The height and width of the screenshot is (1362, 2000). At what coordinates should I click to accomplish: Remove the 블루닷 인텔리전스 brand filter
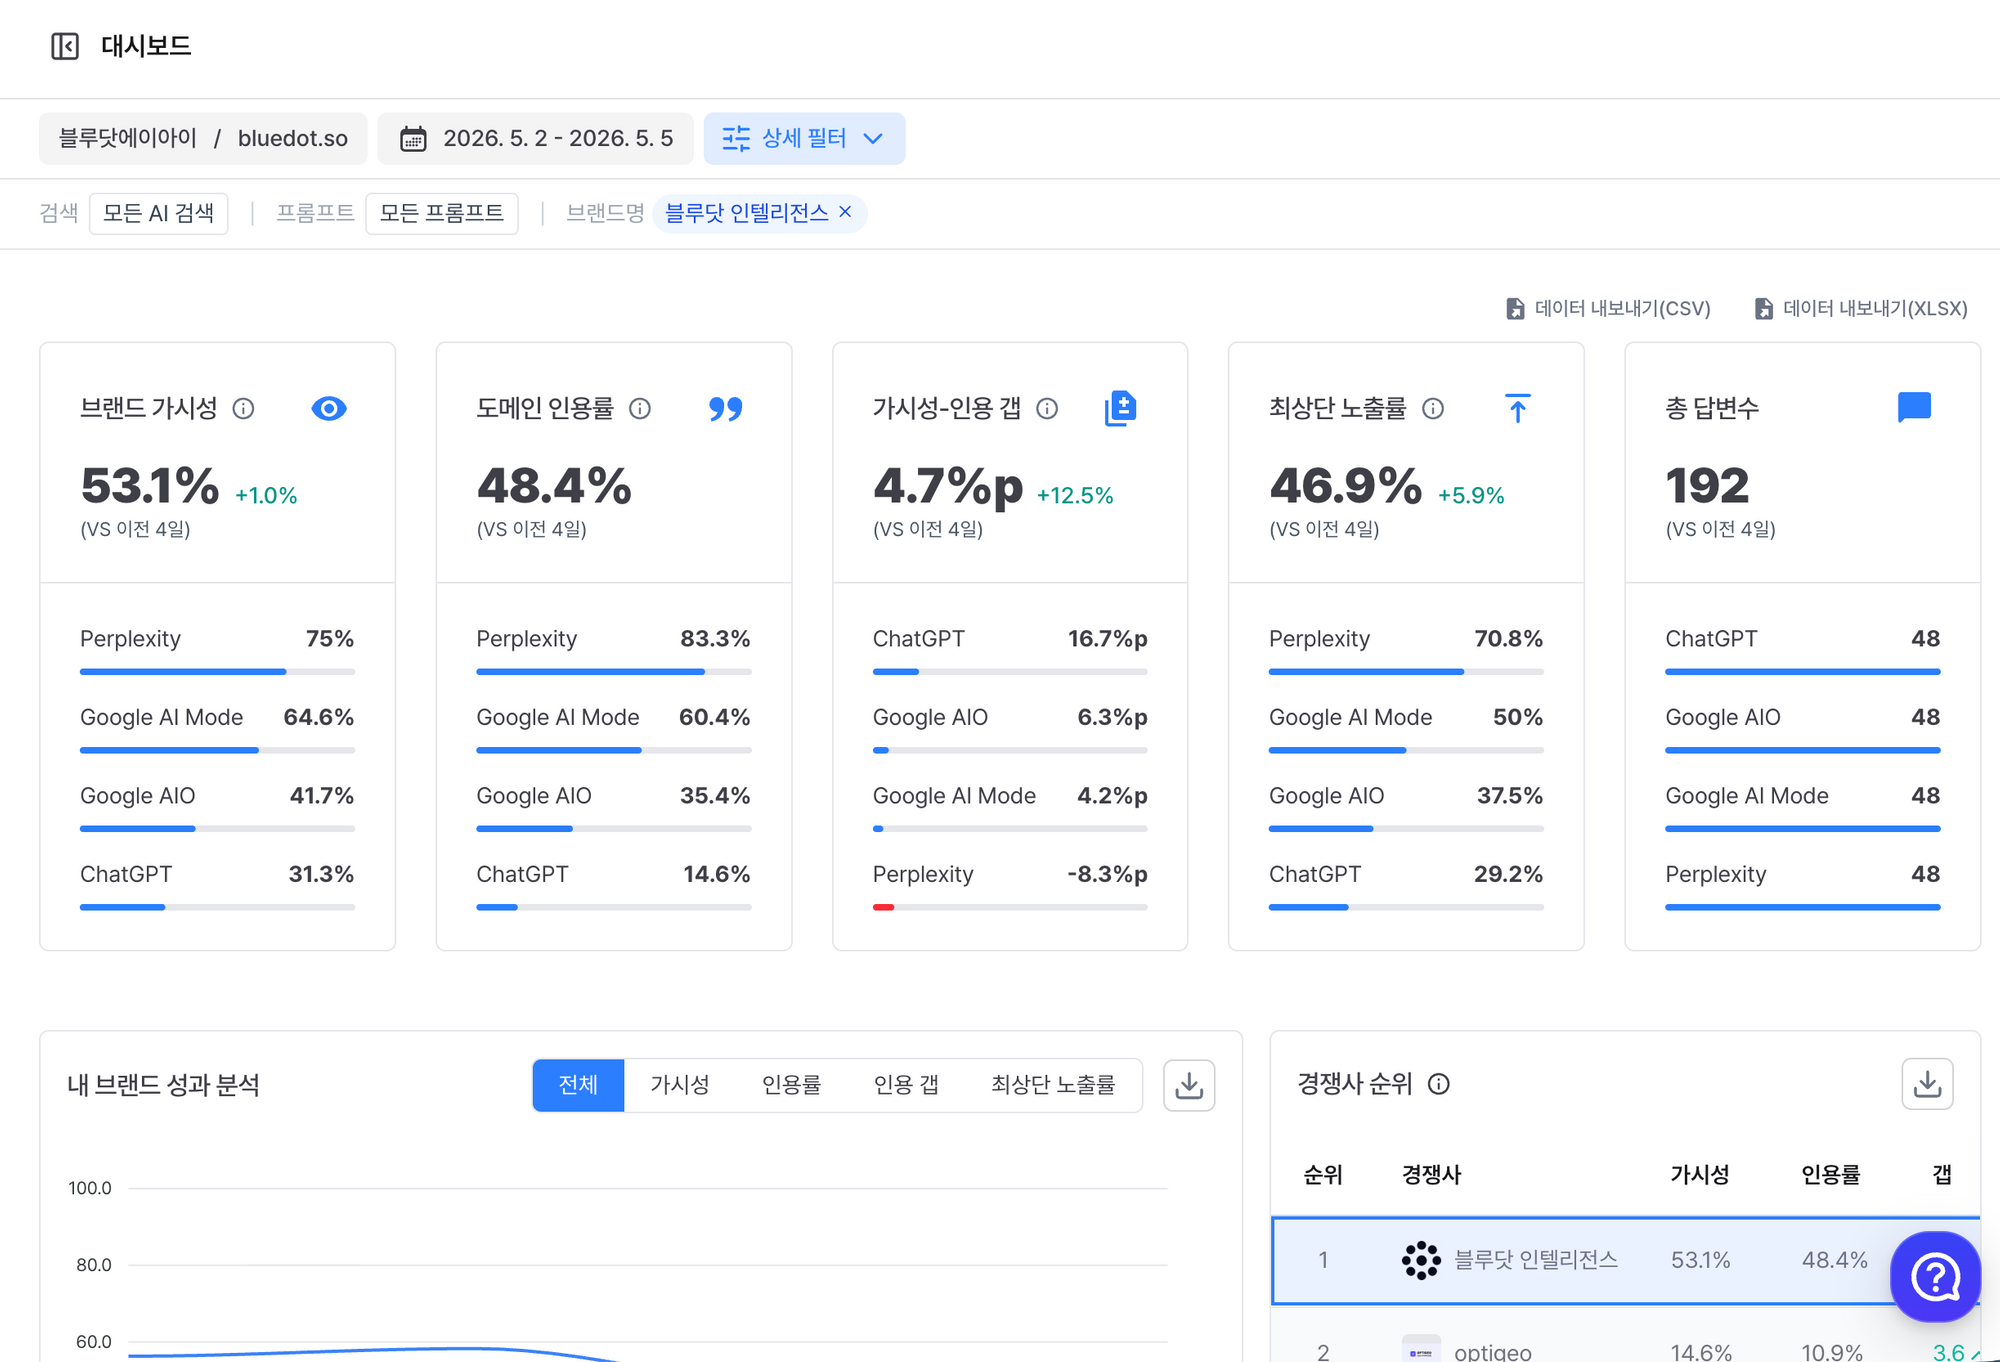pos(845,212)
